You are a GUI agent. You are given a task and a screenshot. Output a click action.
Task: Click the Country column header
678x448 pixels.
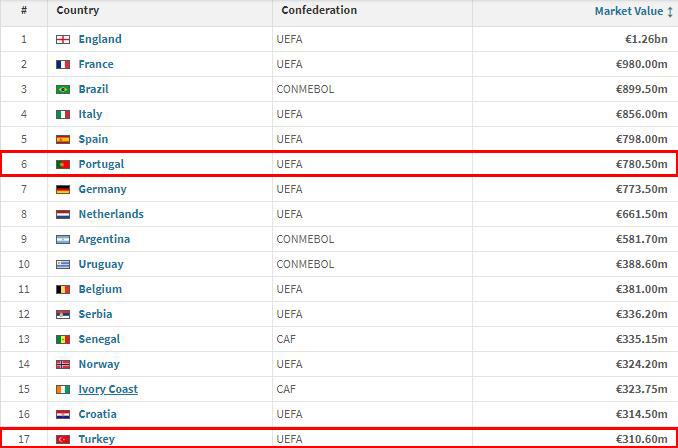coord(77,11)
